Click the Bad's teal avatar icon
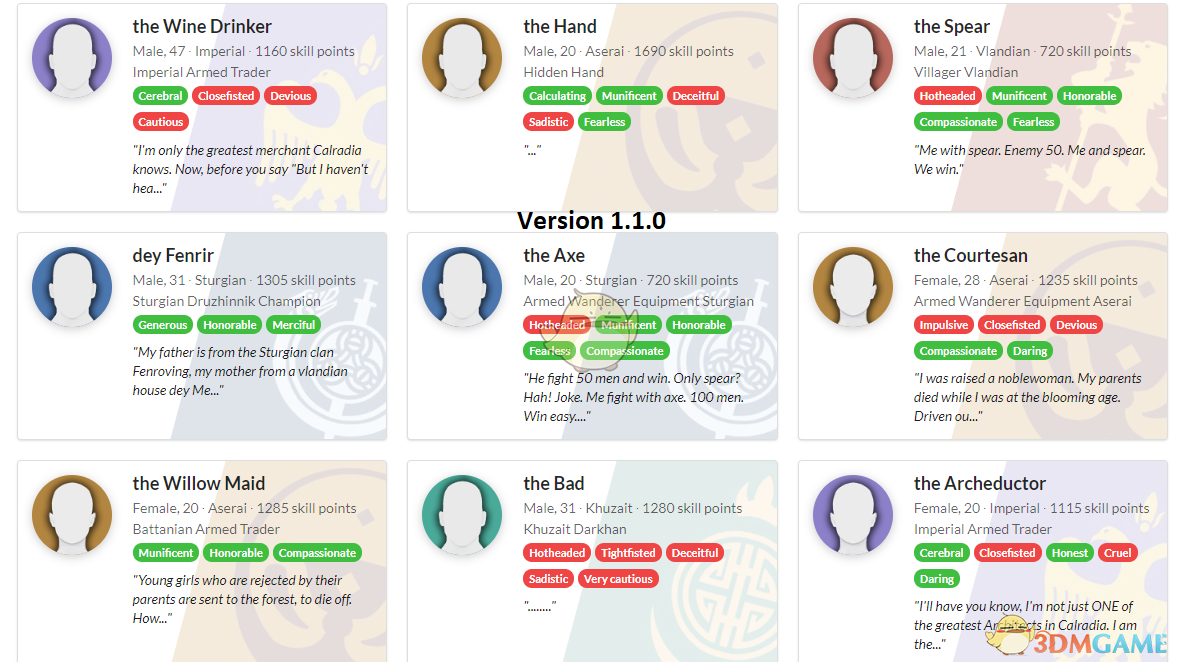Screen dimensions: 1178x662 pyautogui.click(x=462, y=515)
